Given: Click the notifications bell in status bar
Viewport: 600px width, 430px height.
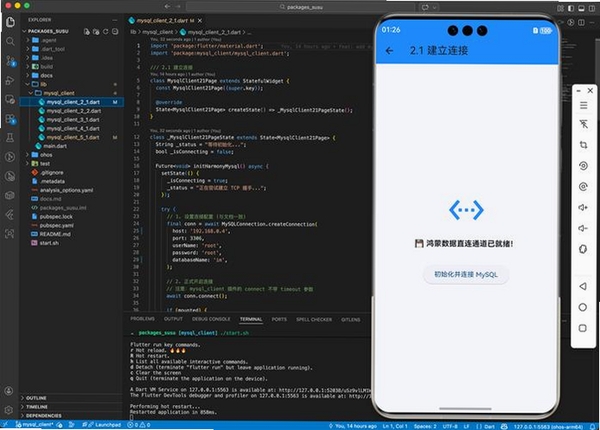Looking at the screenshot, I should (592, 426).
